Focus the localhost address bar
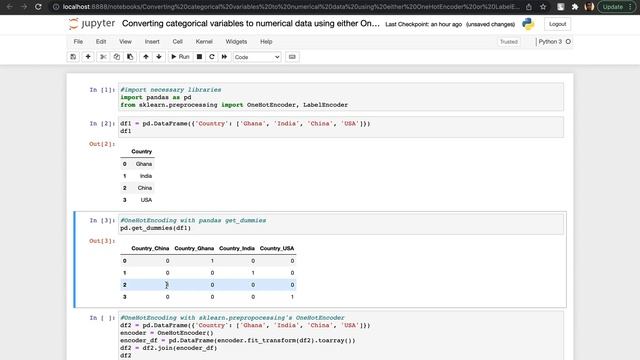The image size is (640, 360). click(291, 7)
